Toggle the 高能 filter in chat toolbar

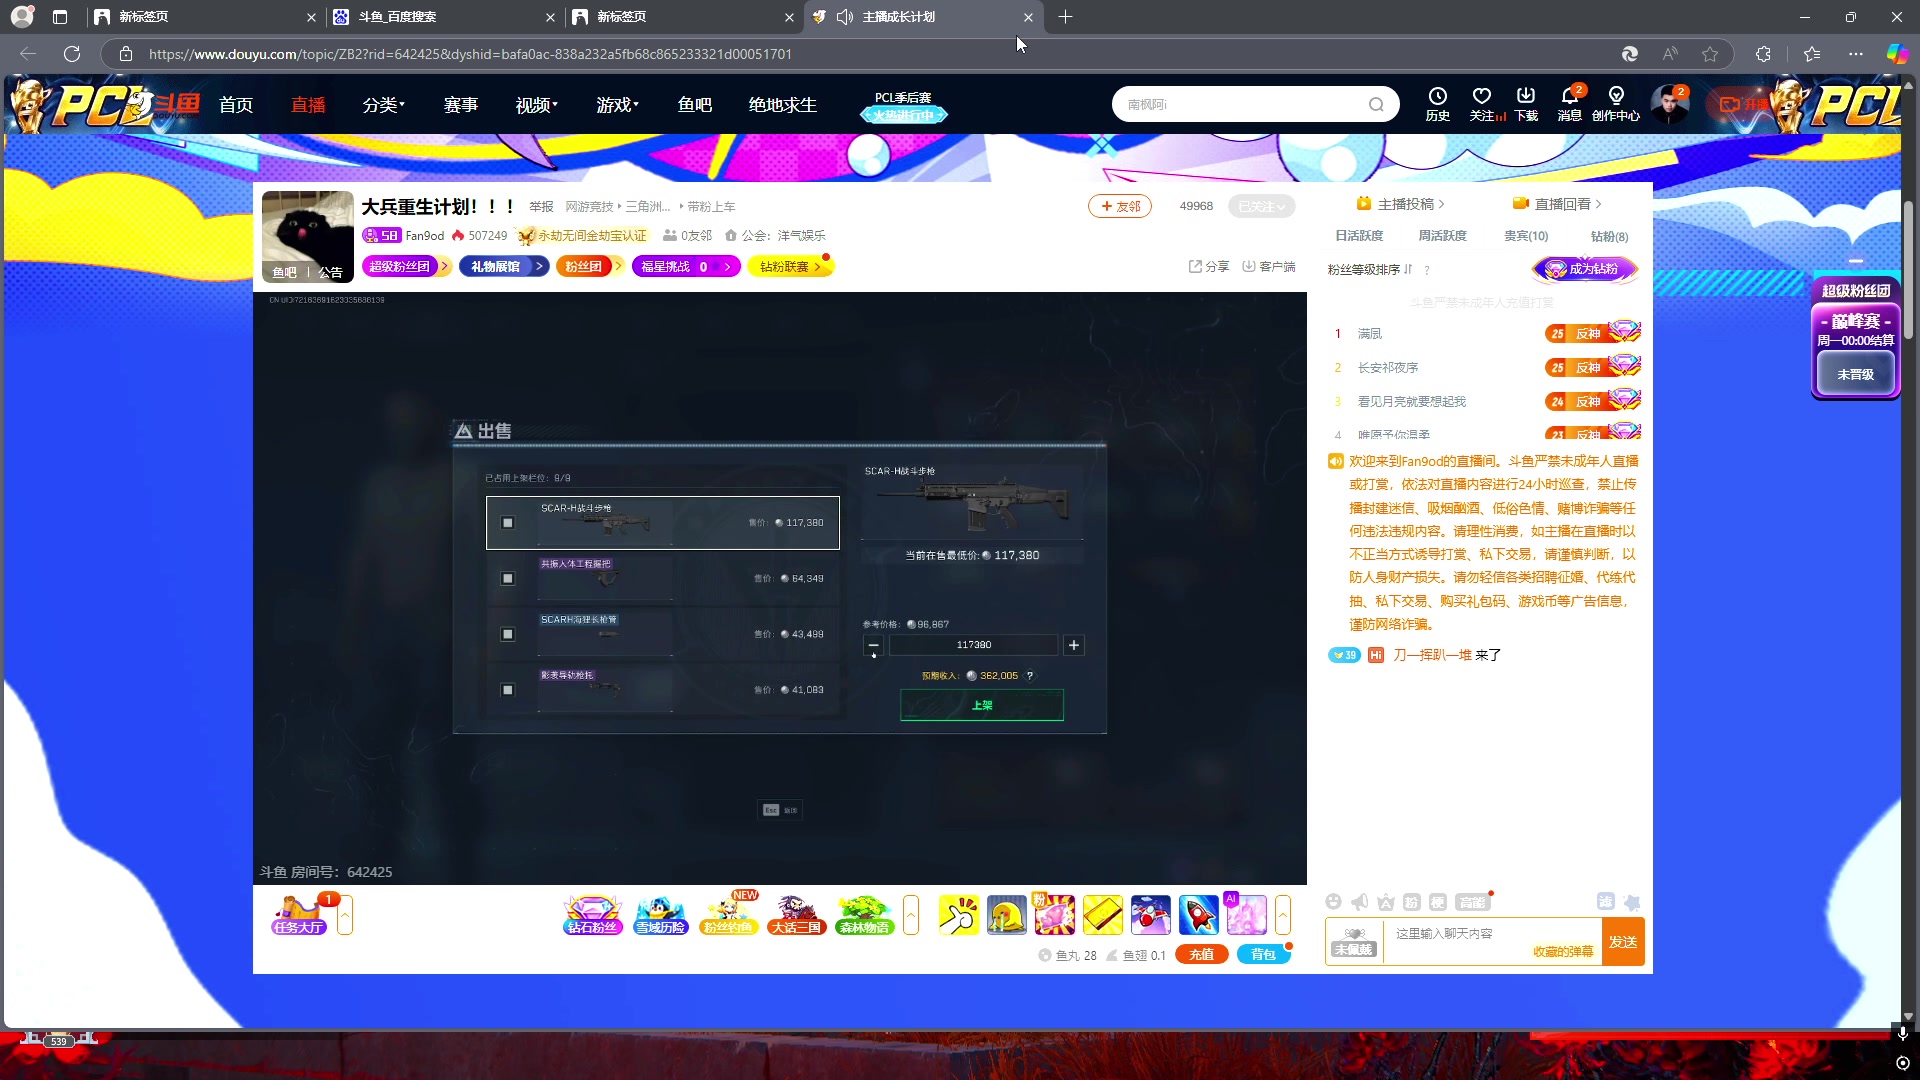1472,902
